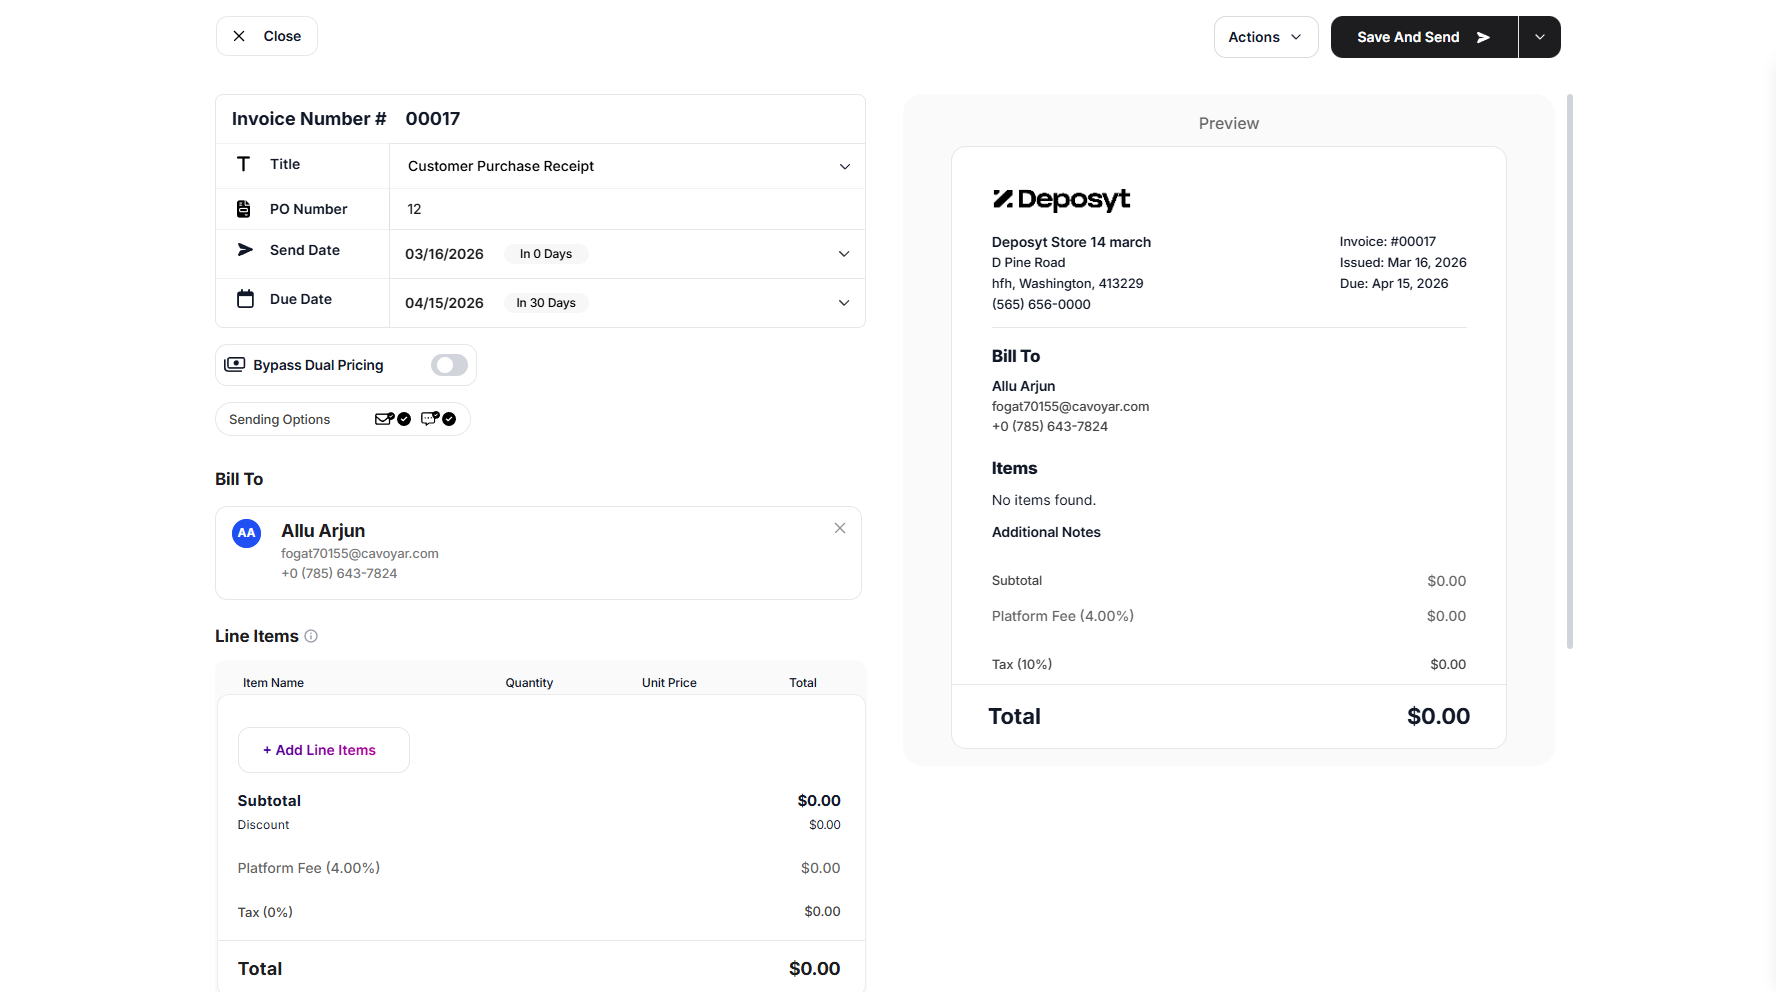
Task: Click Total column header
Action: (803, 683)
